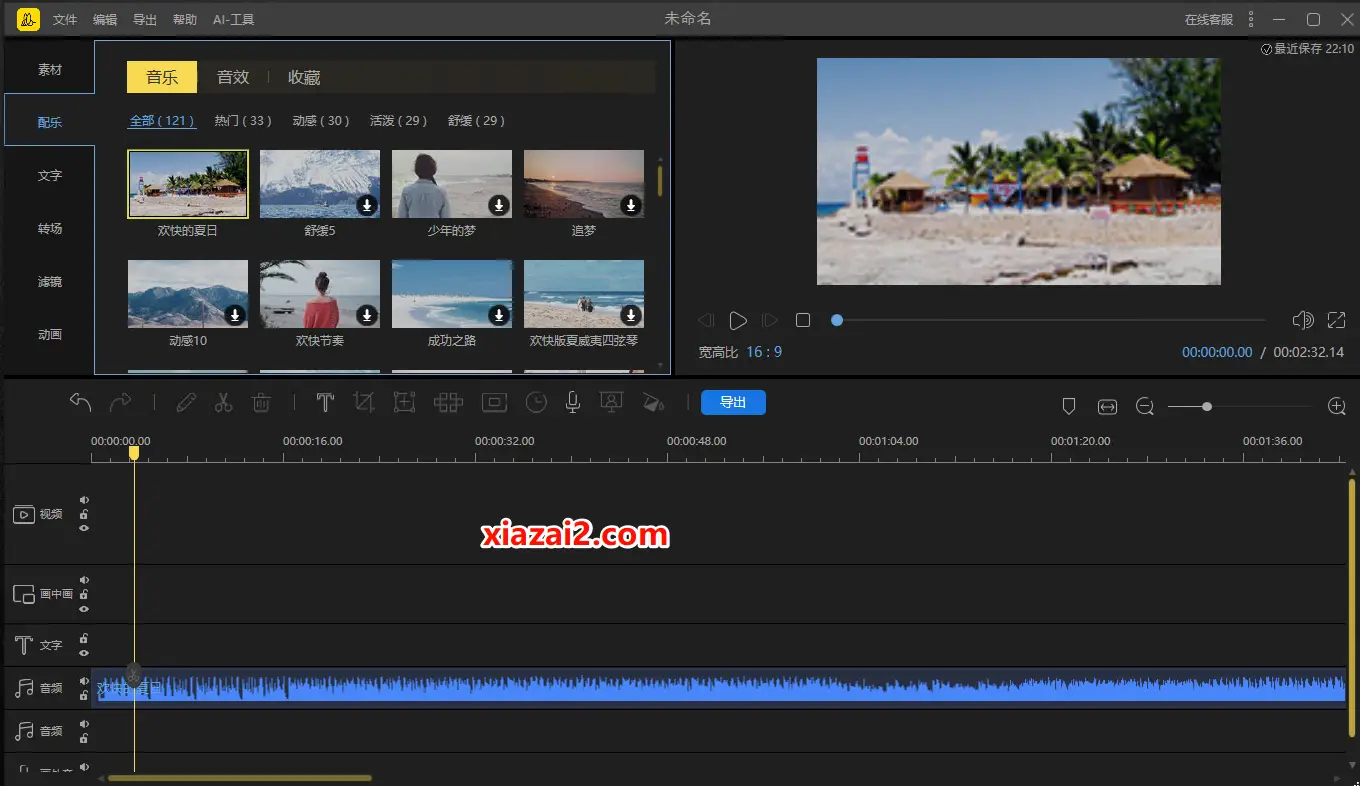The height and width of the screenshot is (786, 1360).
Task: Add a marker with the shield icon
Action: [x=1068, y=406]
